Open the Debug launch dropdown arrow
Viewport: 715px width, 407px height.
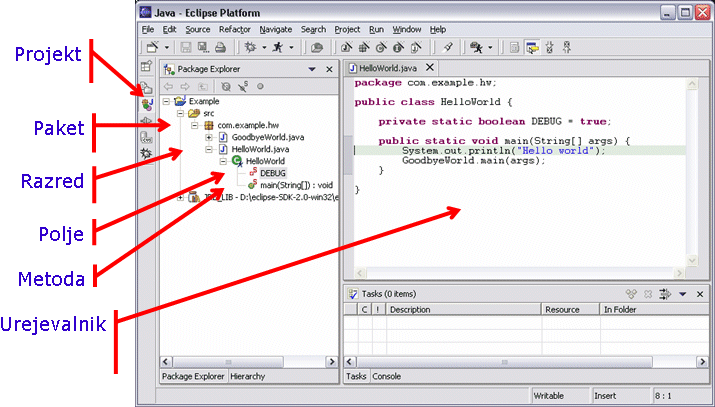tap(264, 47)
